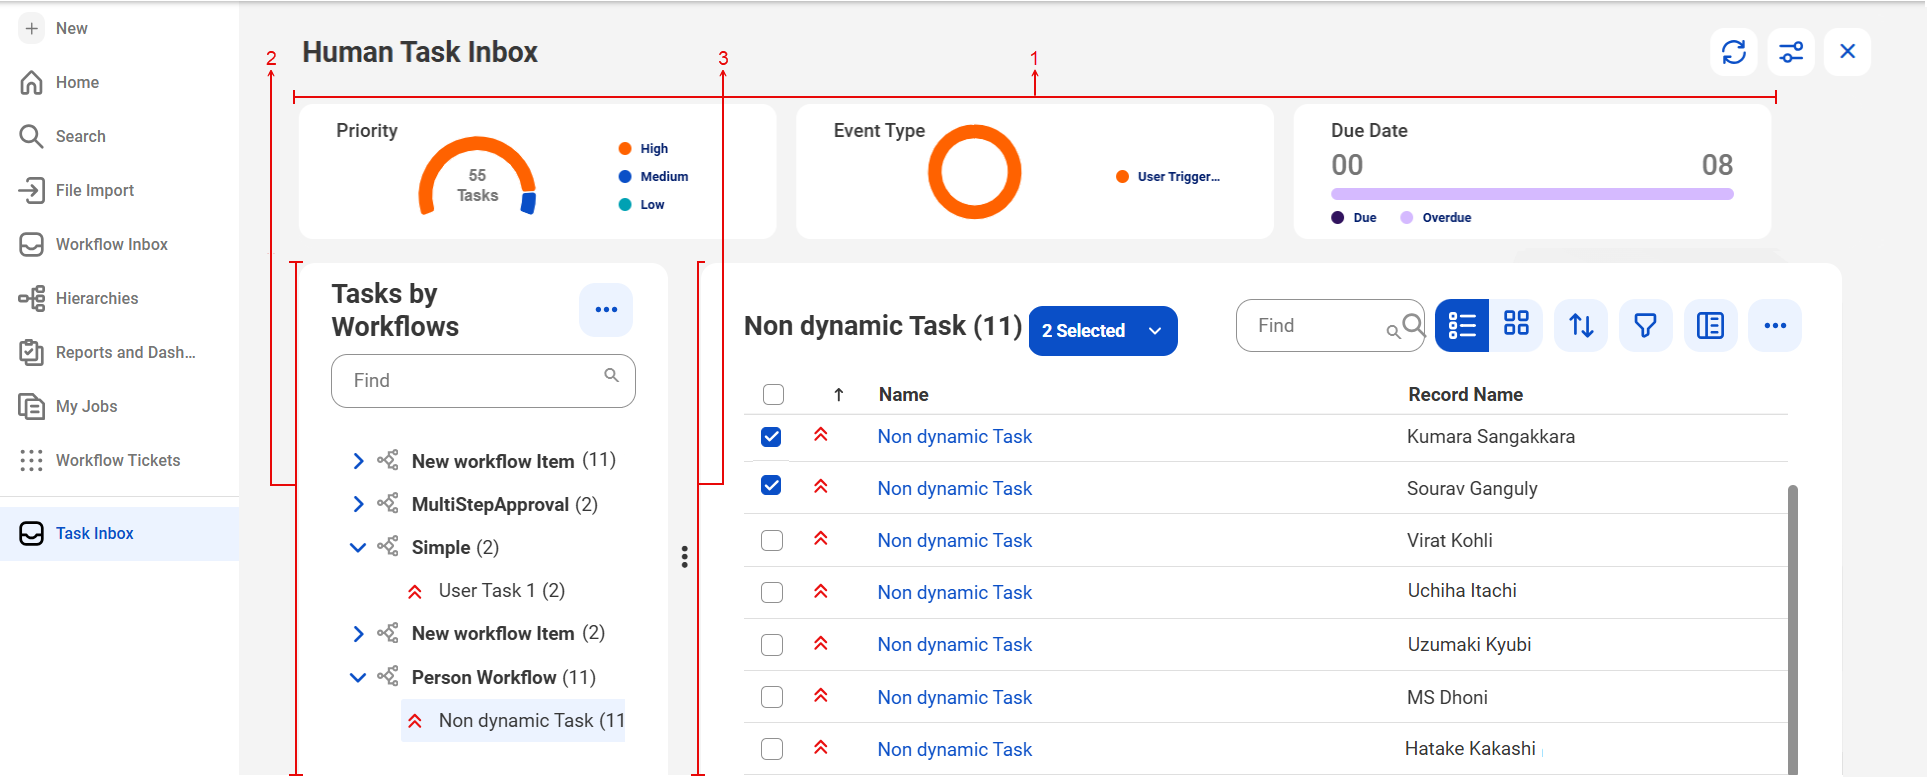Click the Workflow Tickets grid icon
1927x777 pixels.
point(32,460)
